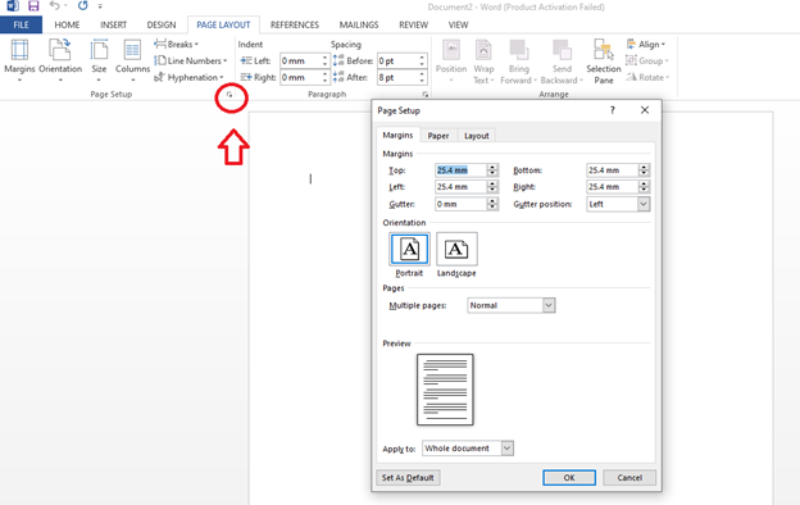This screenshot has width=800, height=505.
Task: Click the Save icon in title bar
Action: pos(33,6)
